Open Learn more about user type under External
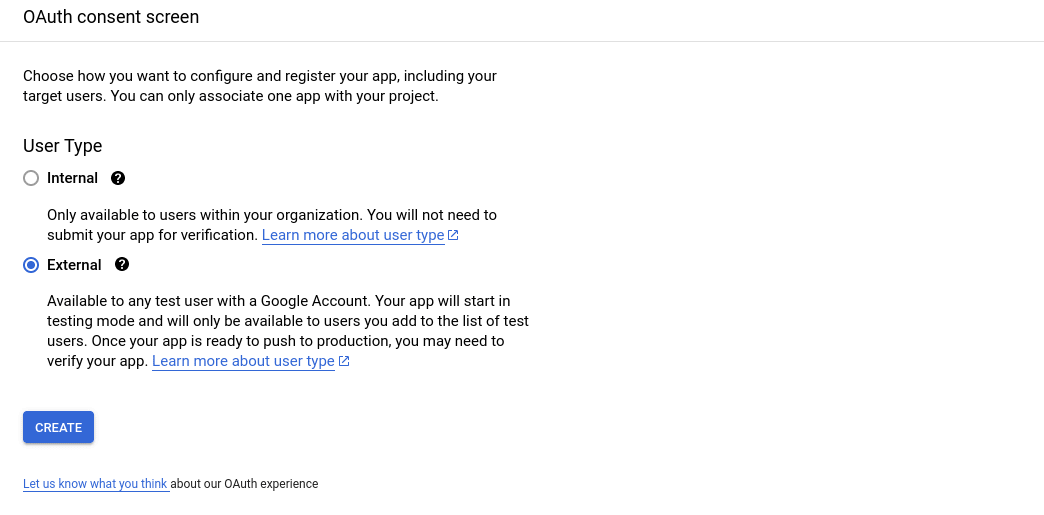Screen dimensions: 1044x515 243,361
